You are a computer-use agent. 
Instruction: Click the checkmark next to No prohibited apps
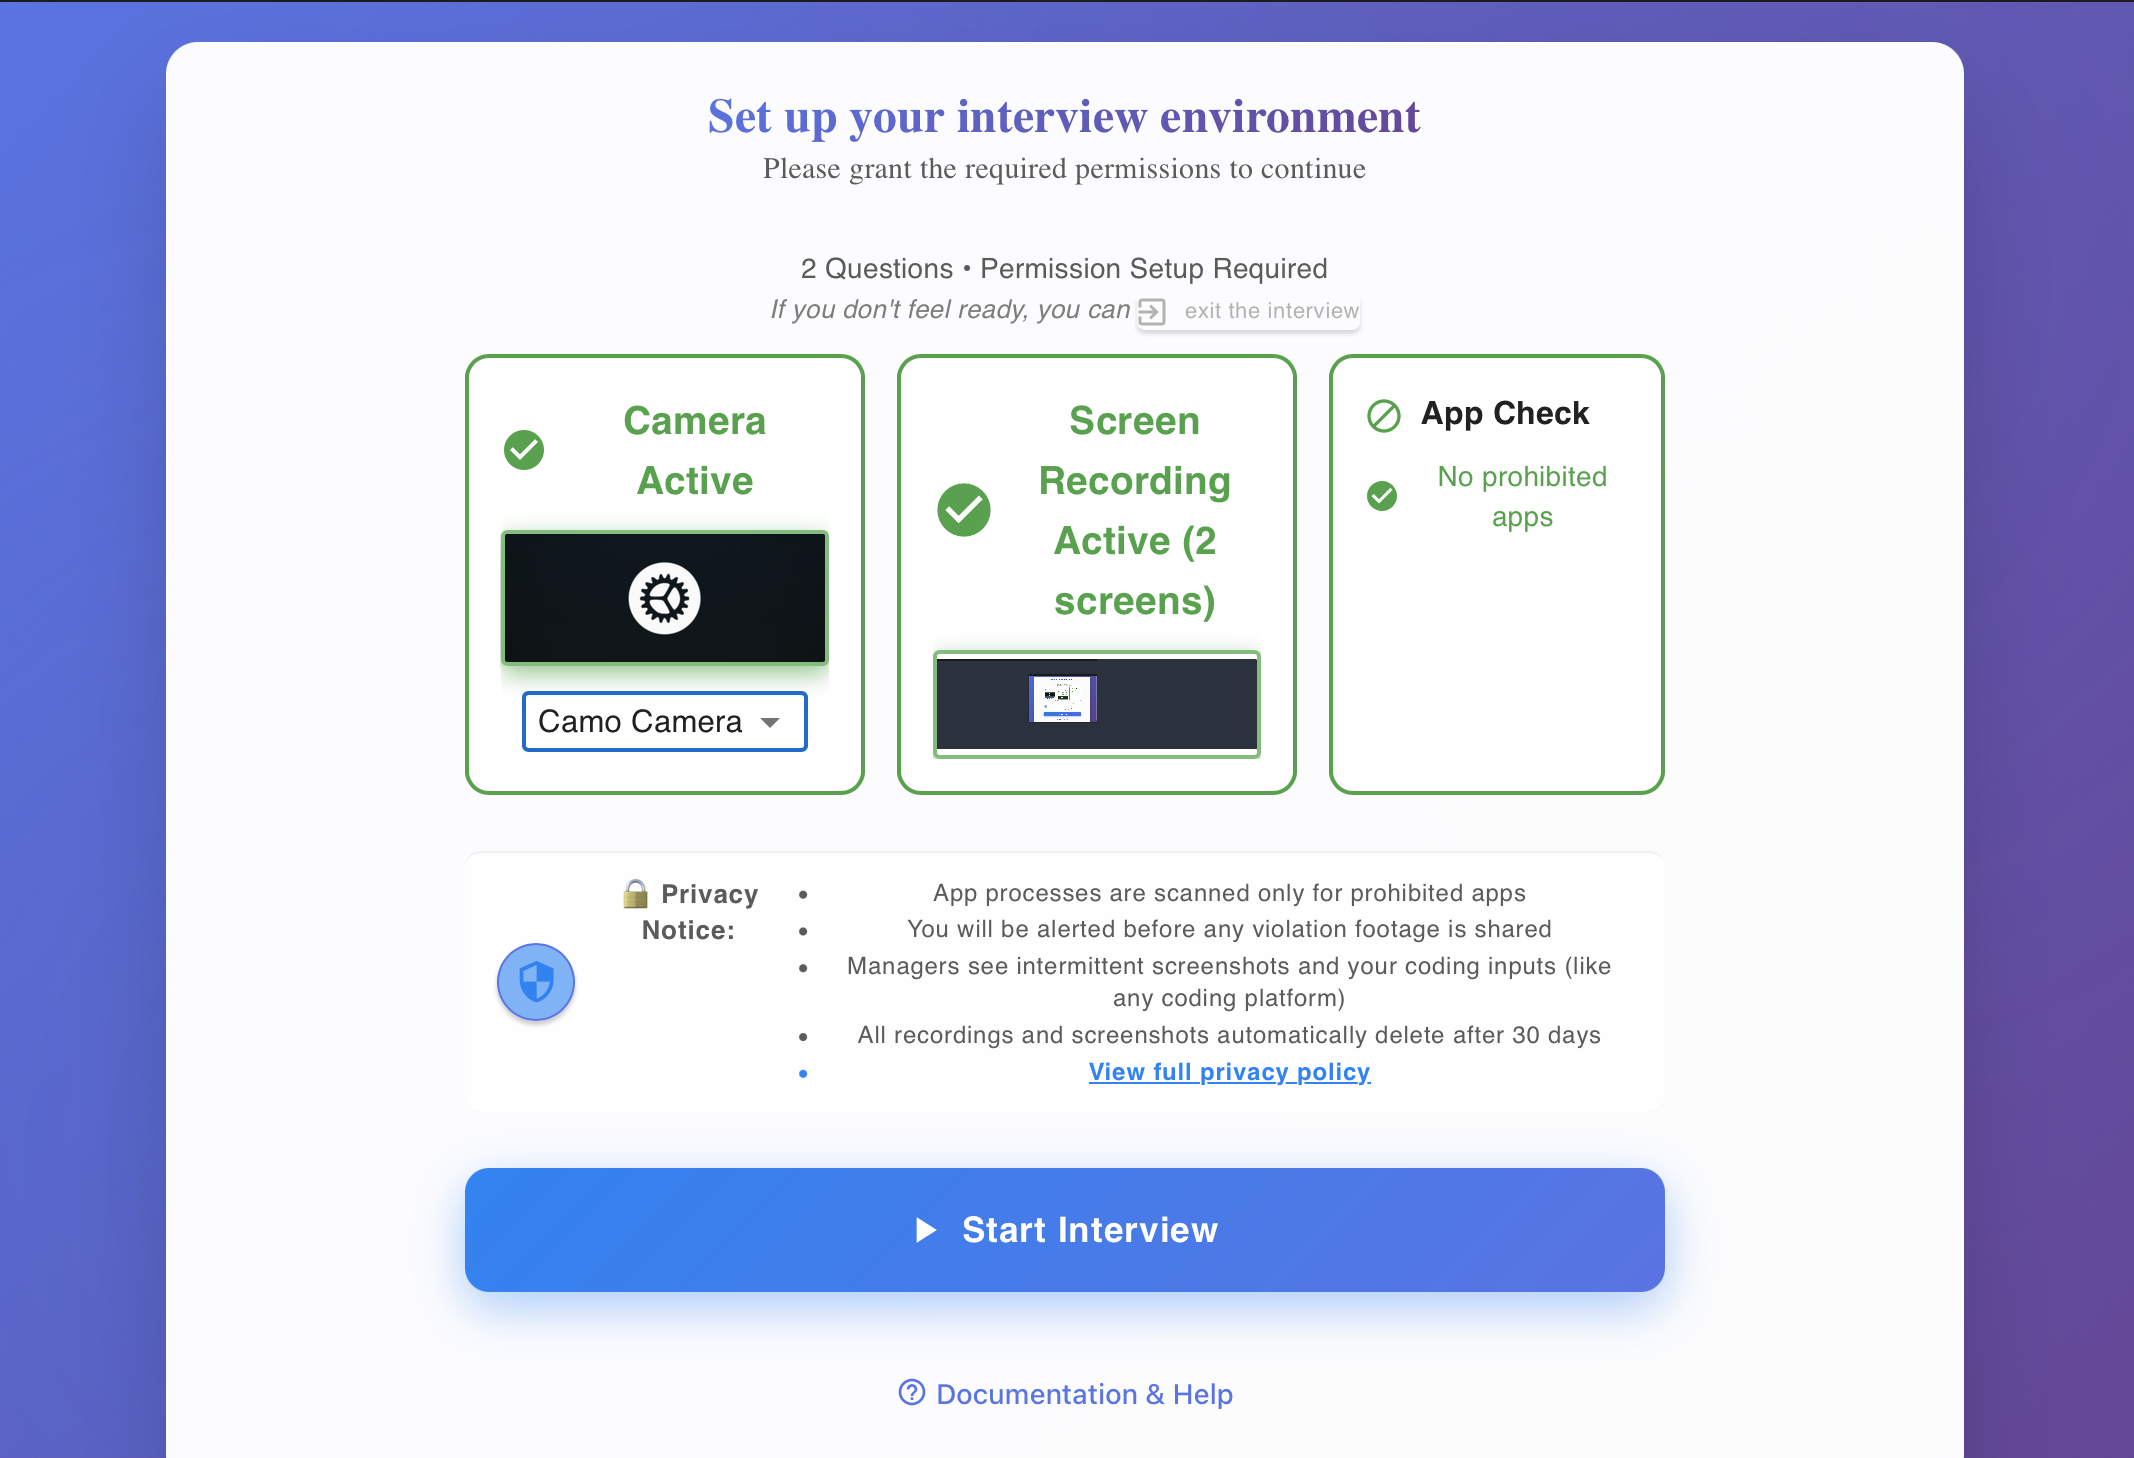tap(1382, 496)
